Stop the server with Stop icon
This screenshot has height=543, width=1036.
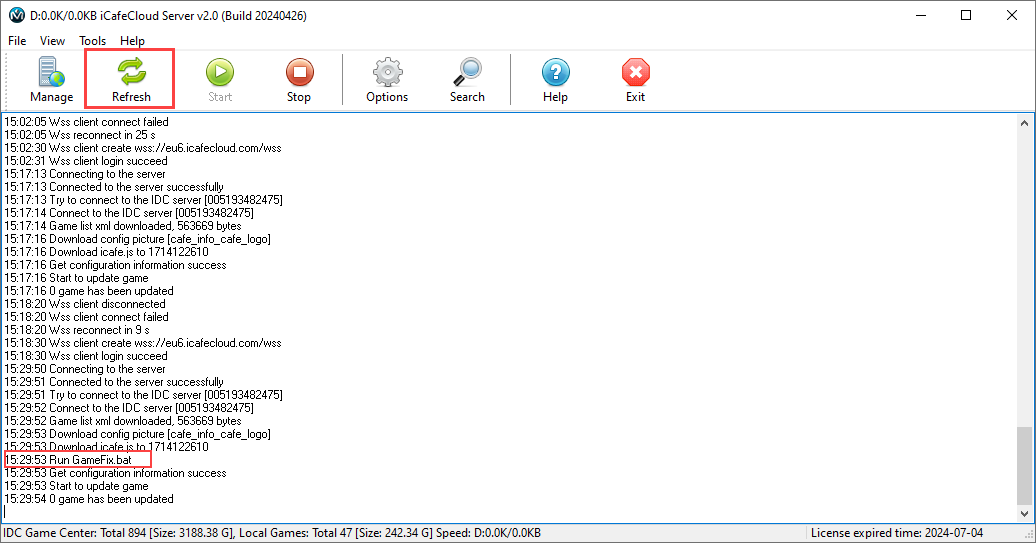pyautogui.click(x=299, y=72)
